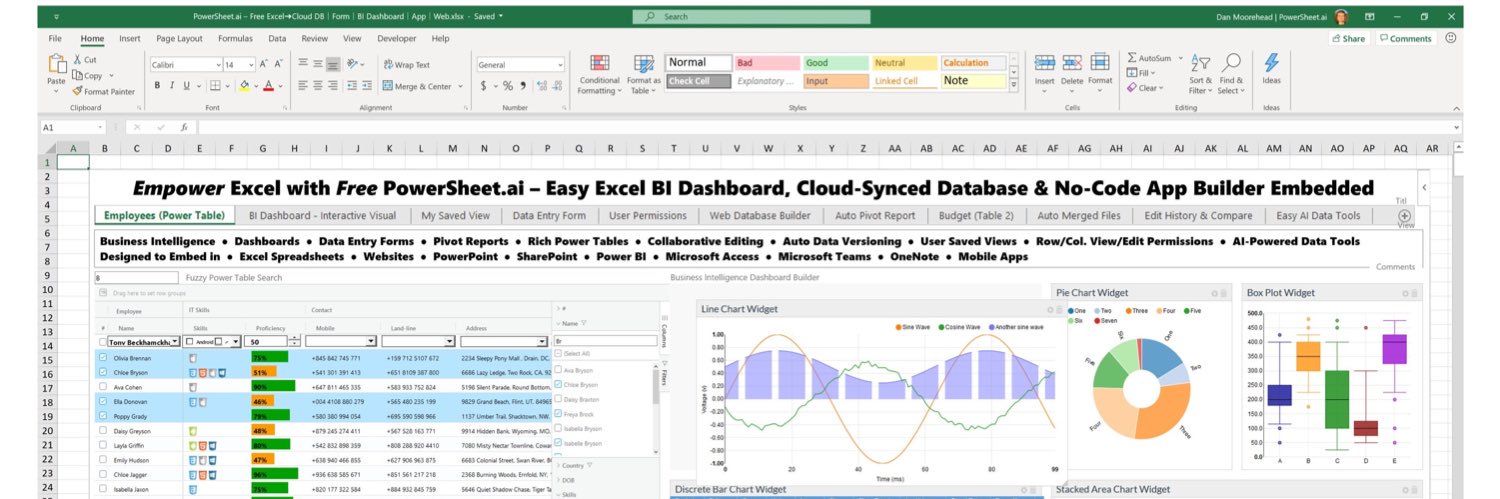Toggle checkbox for Olivia Brennan row
Screen dimensions: 1500x499
coord(103,357)
